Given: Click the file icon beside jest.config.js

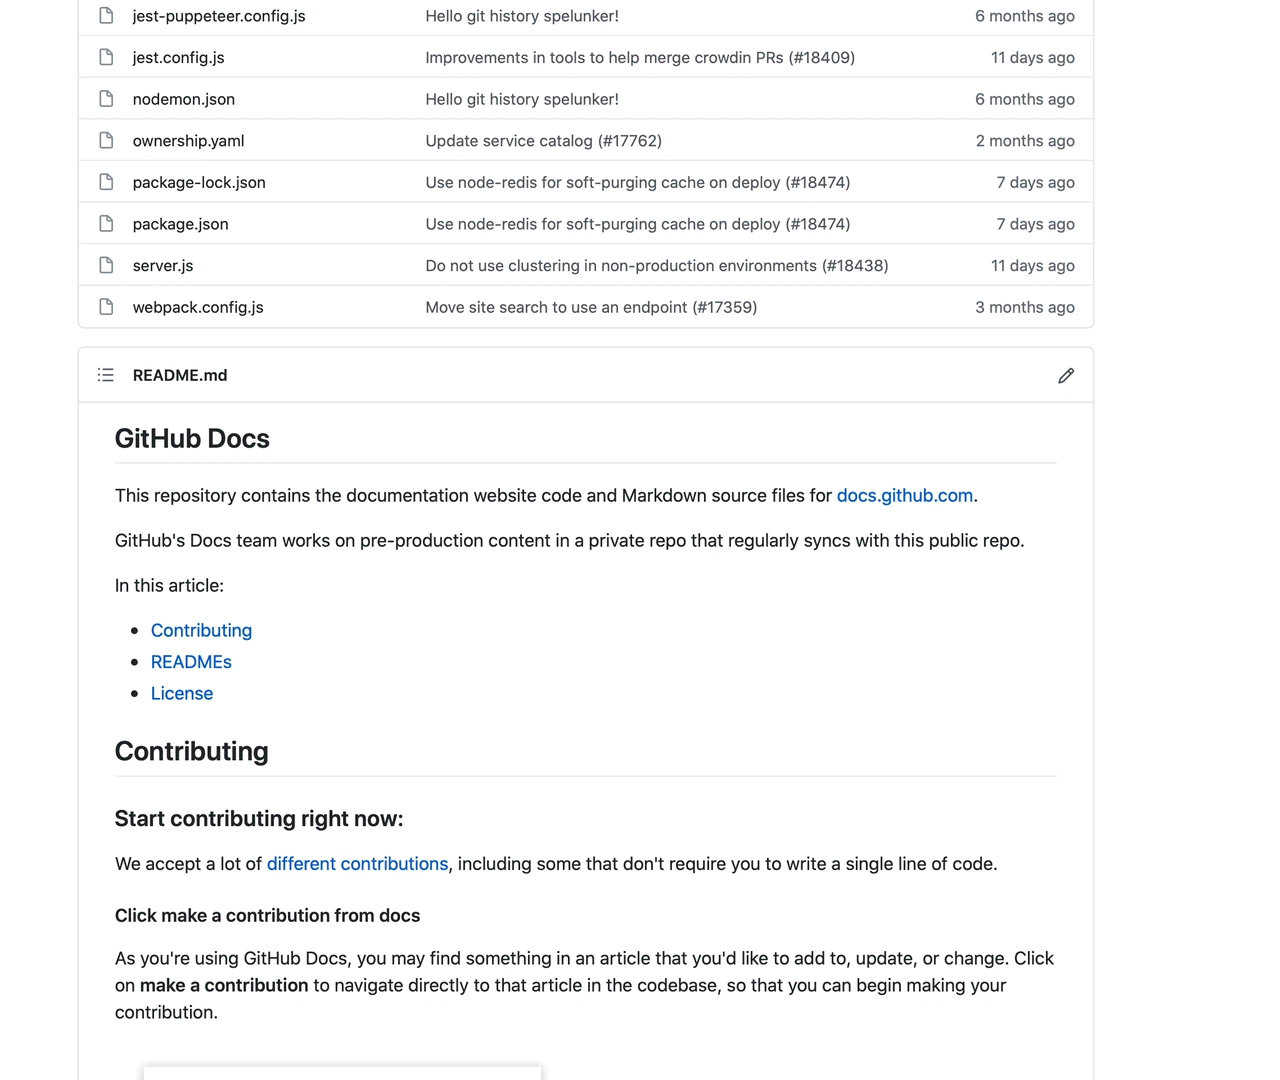Looking at the screenshot, I should tap(106, 57).
